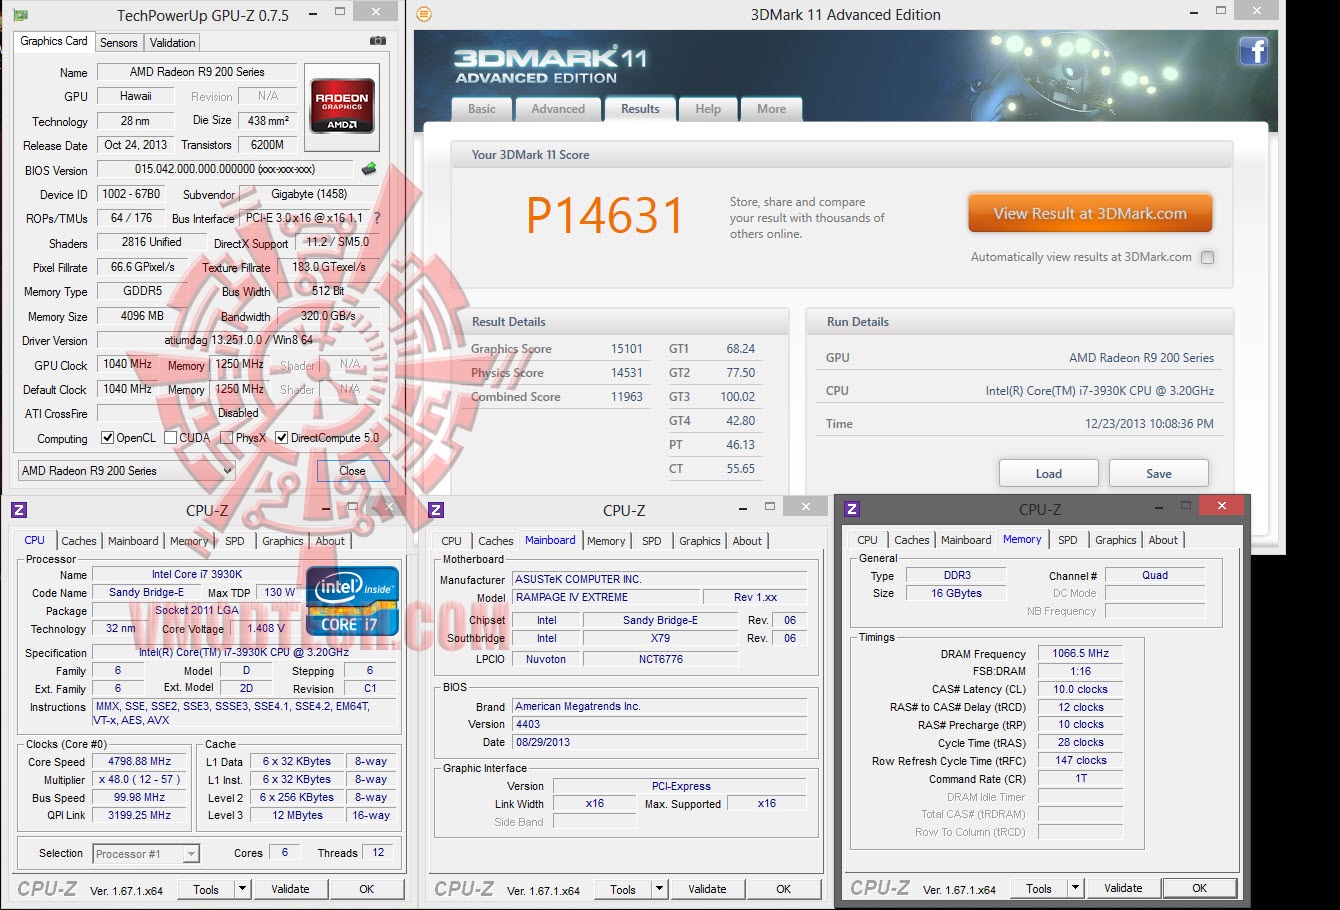Switch to the Validation tab in GPU-Z
Image resolution: width=1340 pixels, height=910 pixels.
tap(173, 42)
